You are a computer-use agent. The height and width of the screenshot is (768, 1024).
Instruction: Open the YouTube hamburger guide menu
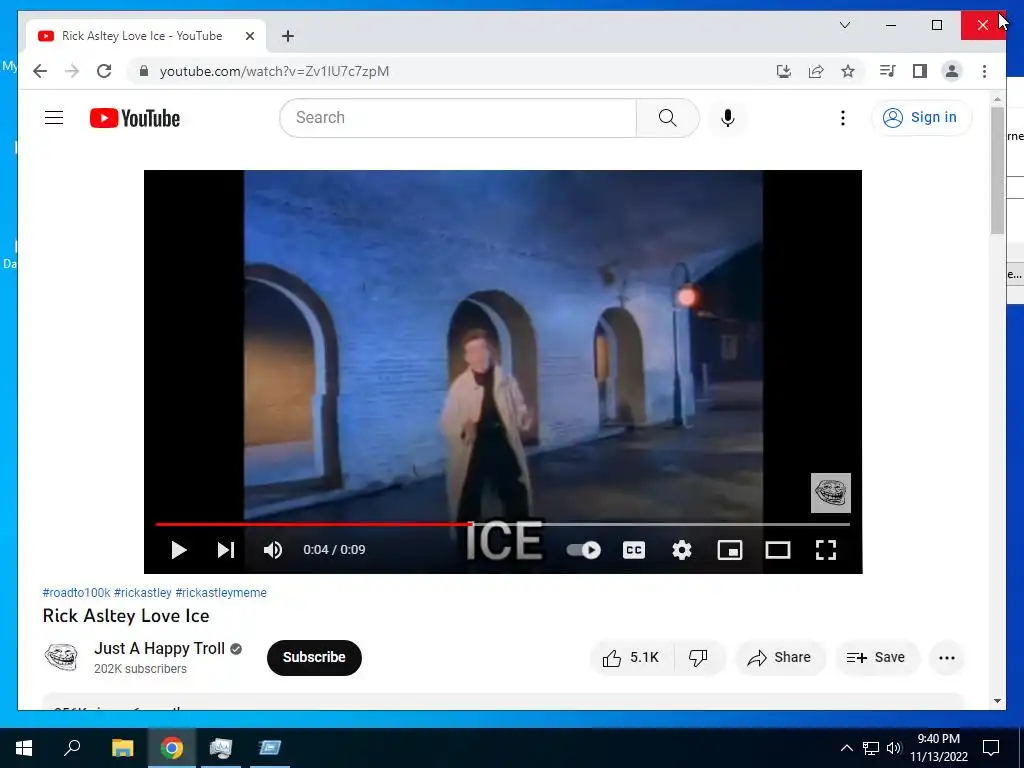[54, 118]
